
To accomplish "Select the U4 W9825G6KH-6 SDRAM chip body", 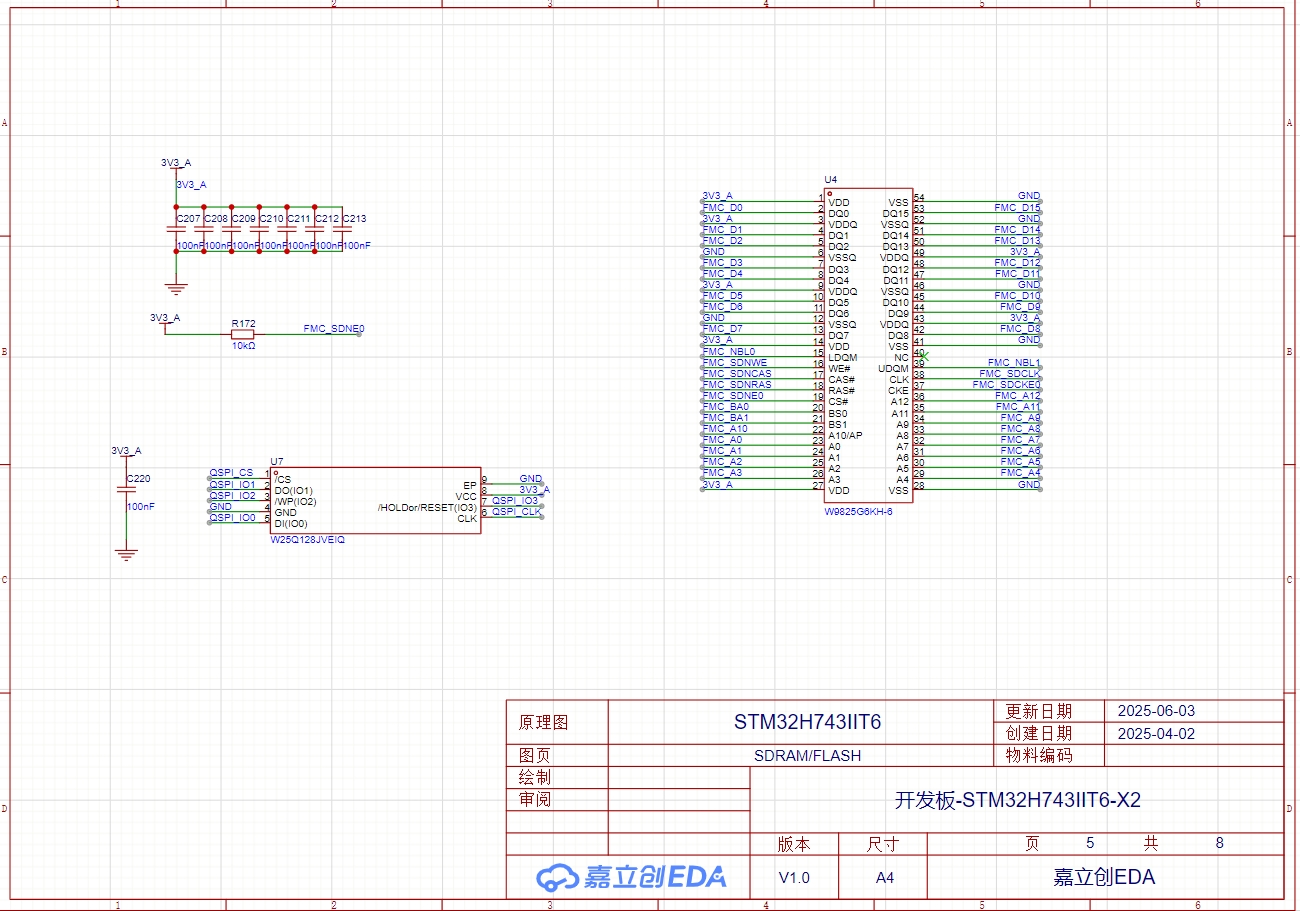I will coord(868,345).
